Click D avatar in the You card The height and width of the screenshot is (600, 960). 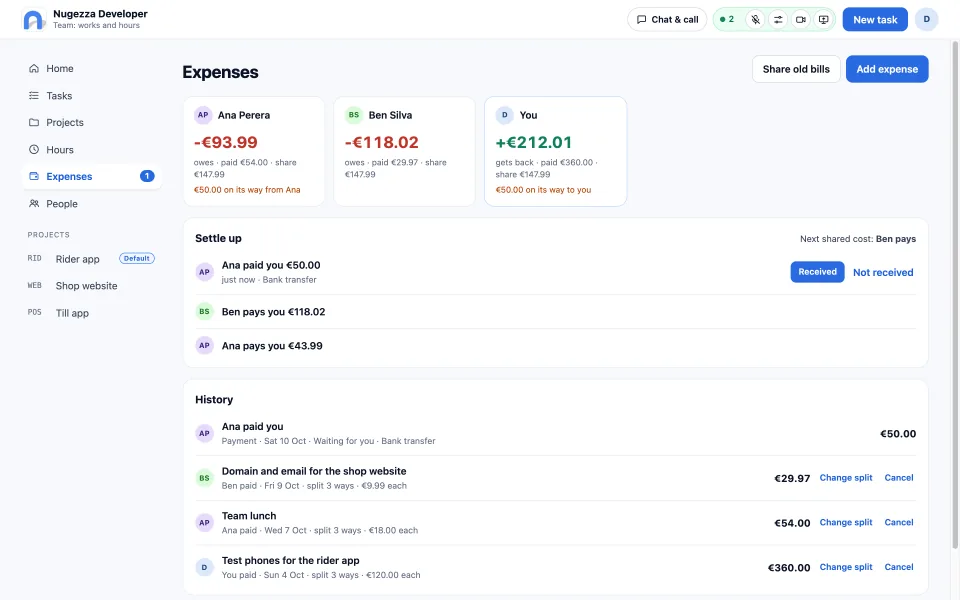(504, 115)
